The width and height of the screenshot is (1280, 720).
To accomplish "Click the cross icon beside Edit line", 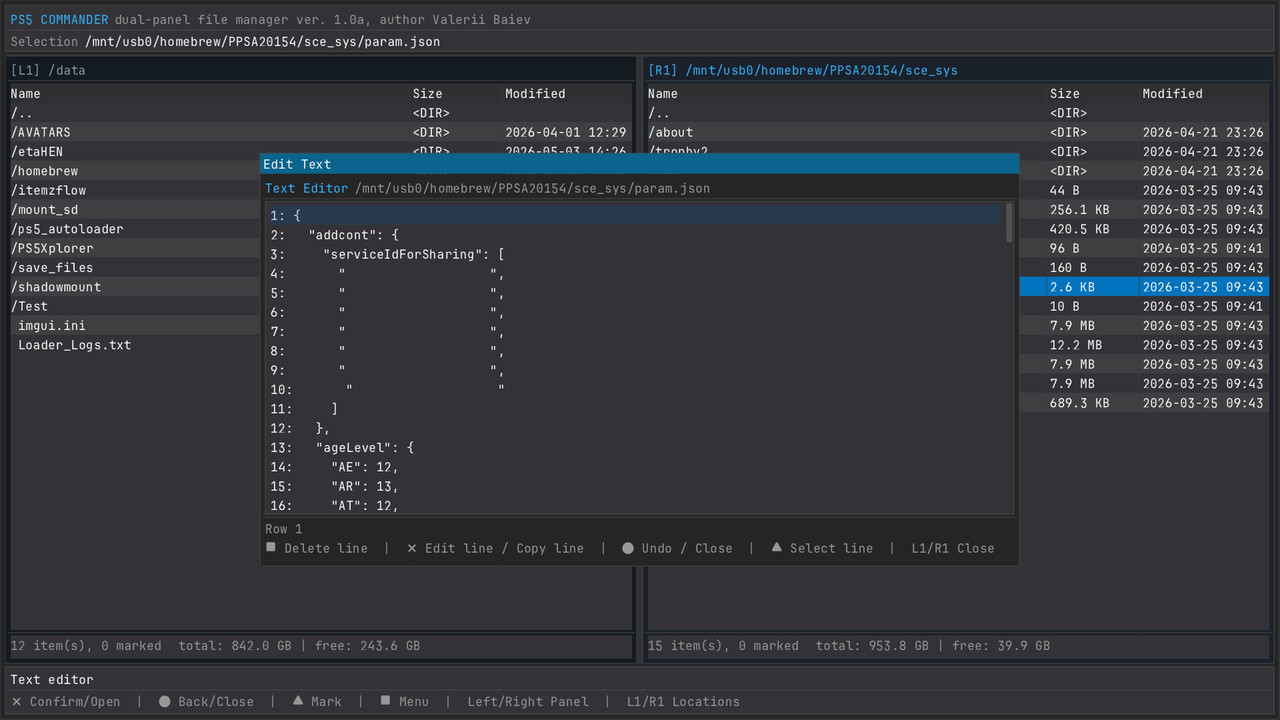I will pyautogui.click(x=412, y=548).
